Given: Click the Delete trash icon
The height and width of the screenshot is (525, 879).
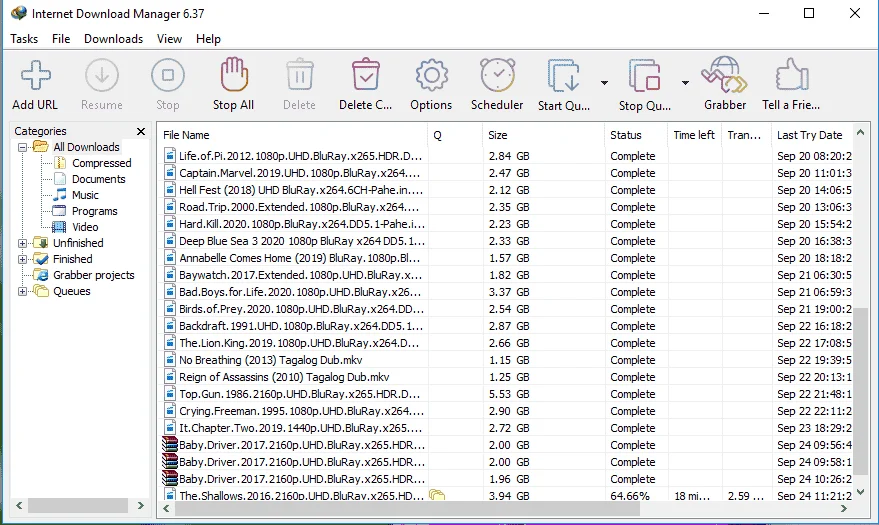Looking at the screenshot, I should point(299,75).
